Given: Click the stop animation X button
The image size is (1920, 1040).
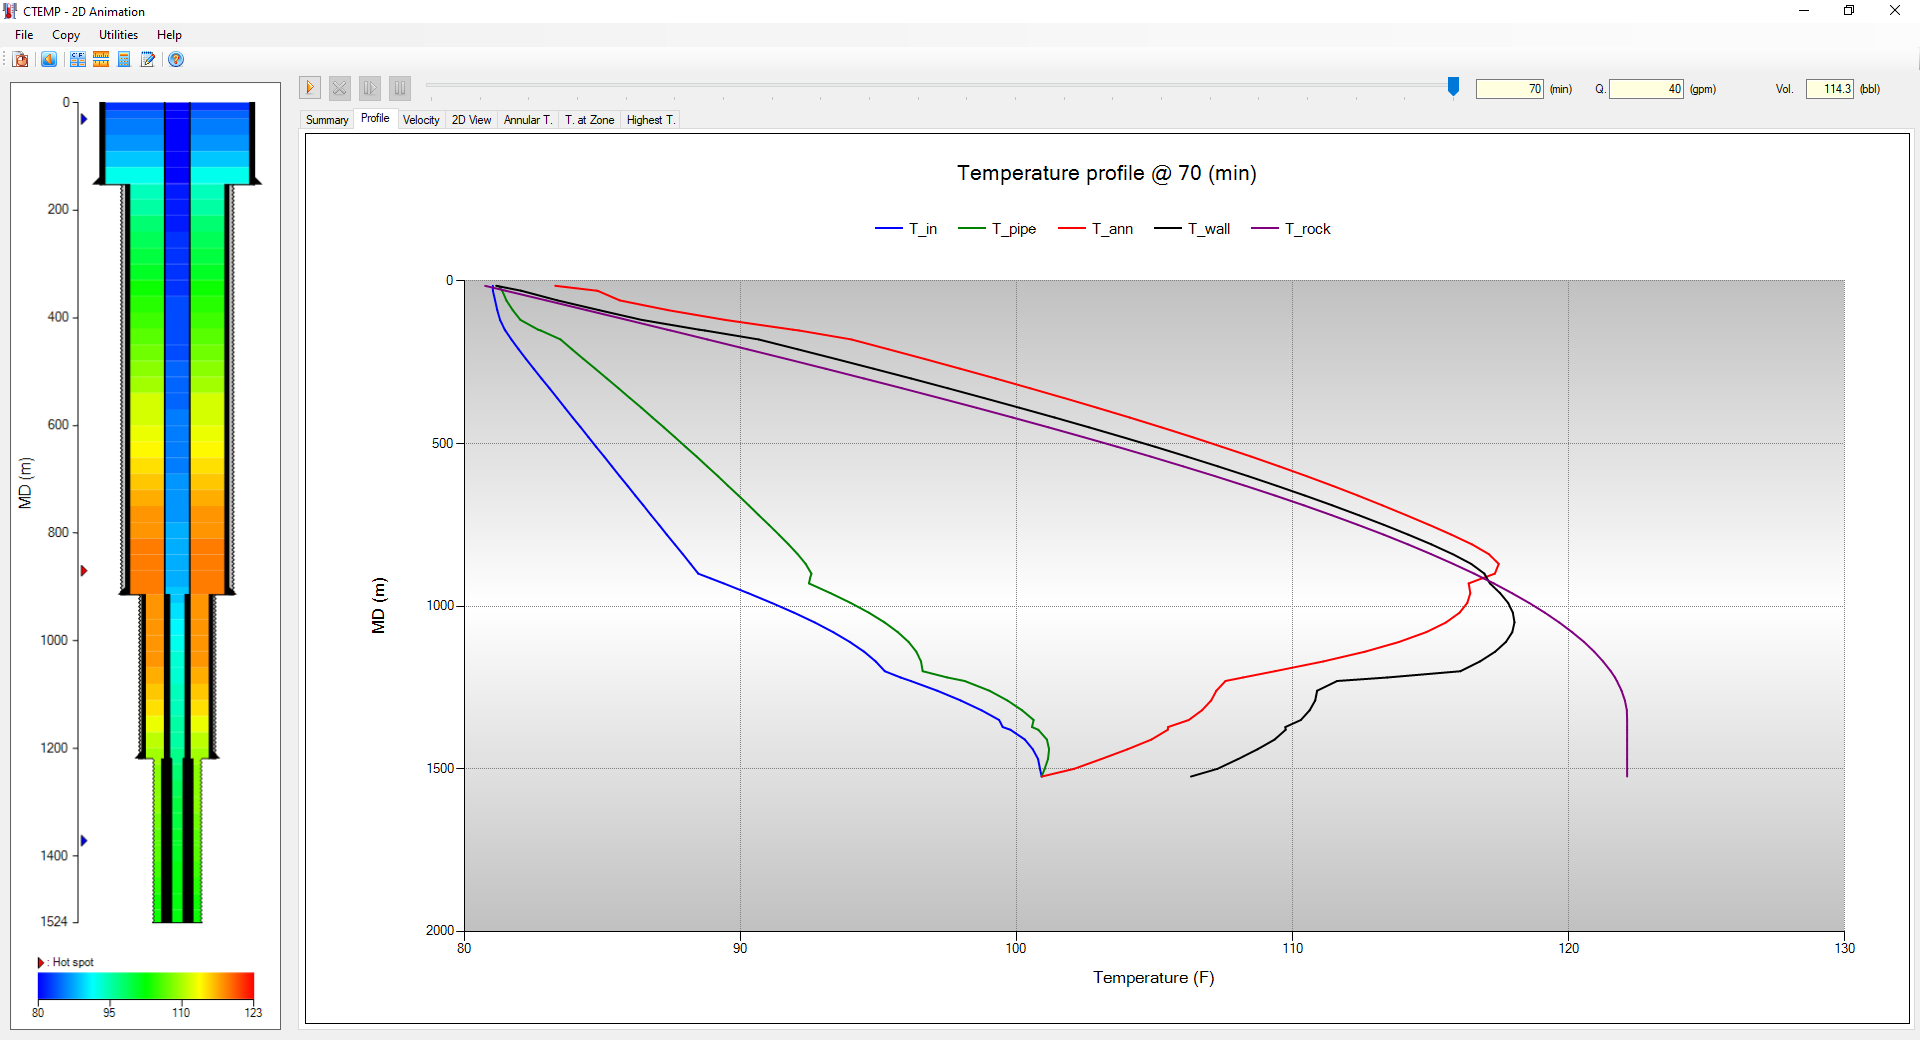Looking at the screenshot, I should (340, 88).
